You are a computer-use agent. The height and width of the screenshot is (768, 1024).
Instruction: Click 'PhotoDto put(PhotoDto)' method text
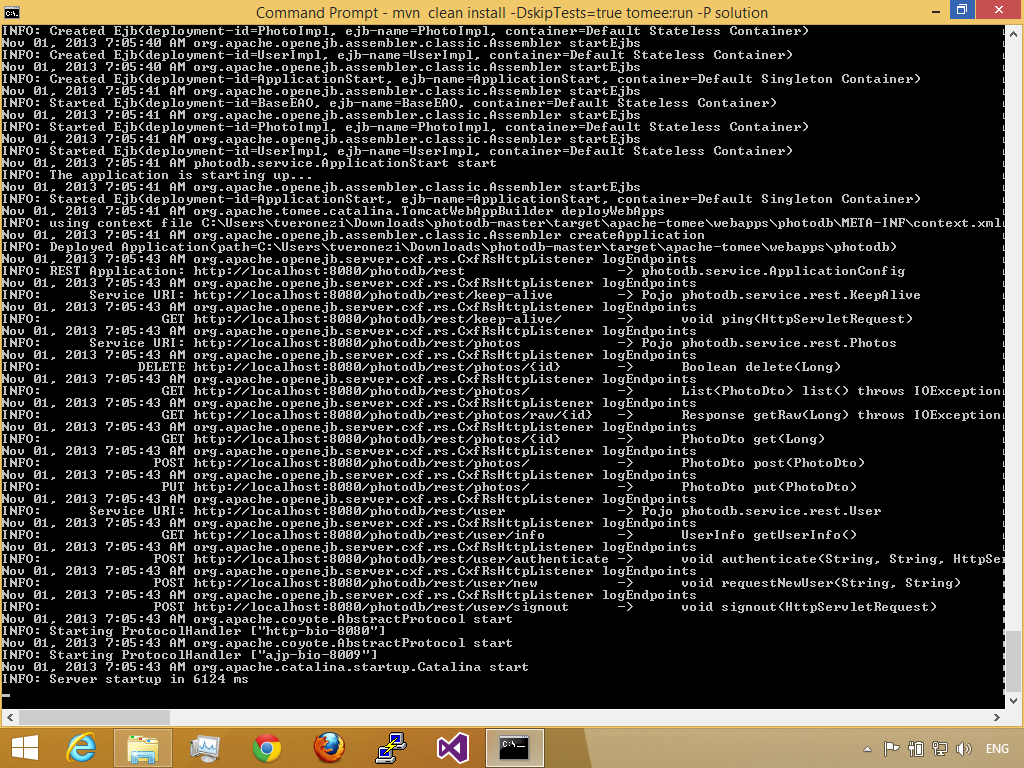click(x=769, y=487)
